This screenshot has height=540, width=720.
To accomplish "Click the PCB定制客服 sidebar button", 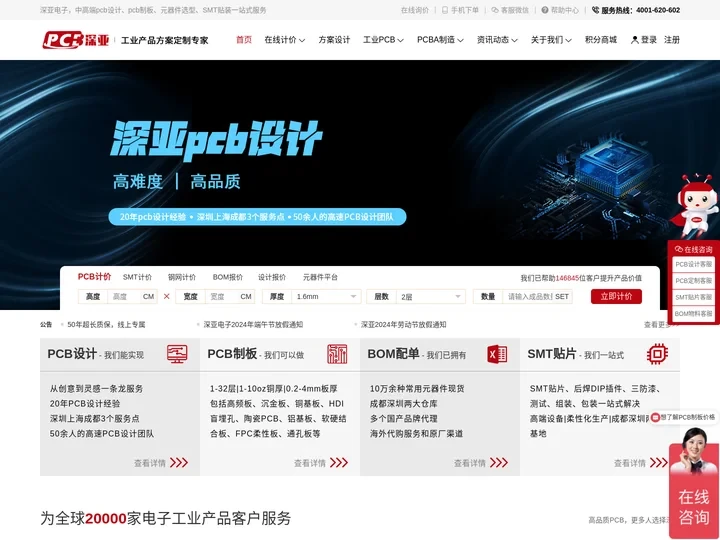I will (693, 281).
